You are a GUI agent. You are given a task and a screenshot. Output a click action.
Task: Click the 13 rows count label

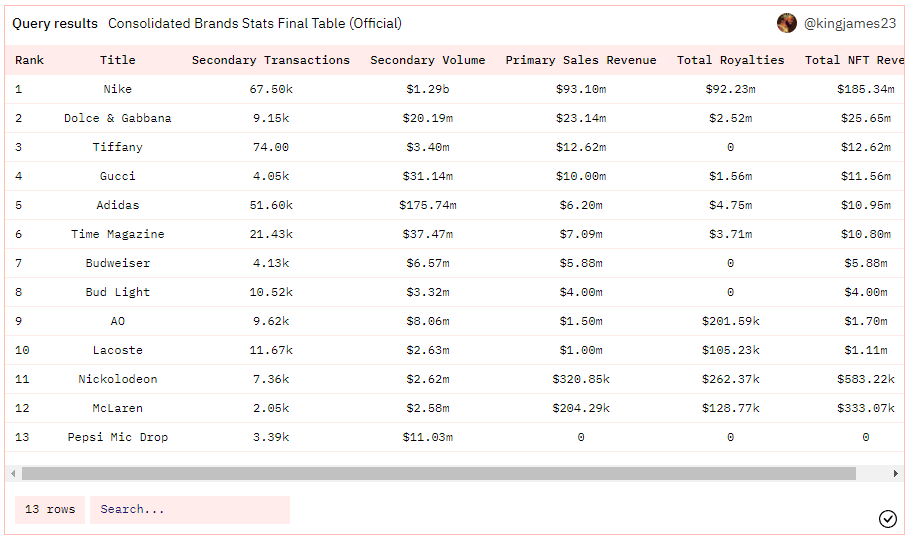50,510
